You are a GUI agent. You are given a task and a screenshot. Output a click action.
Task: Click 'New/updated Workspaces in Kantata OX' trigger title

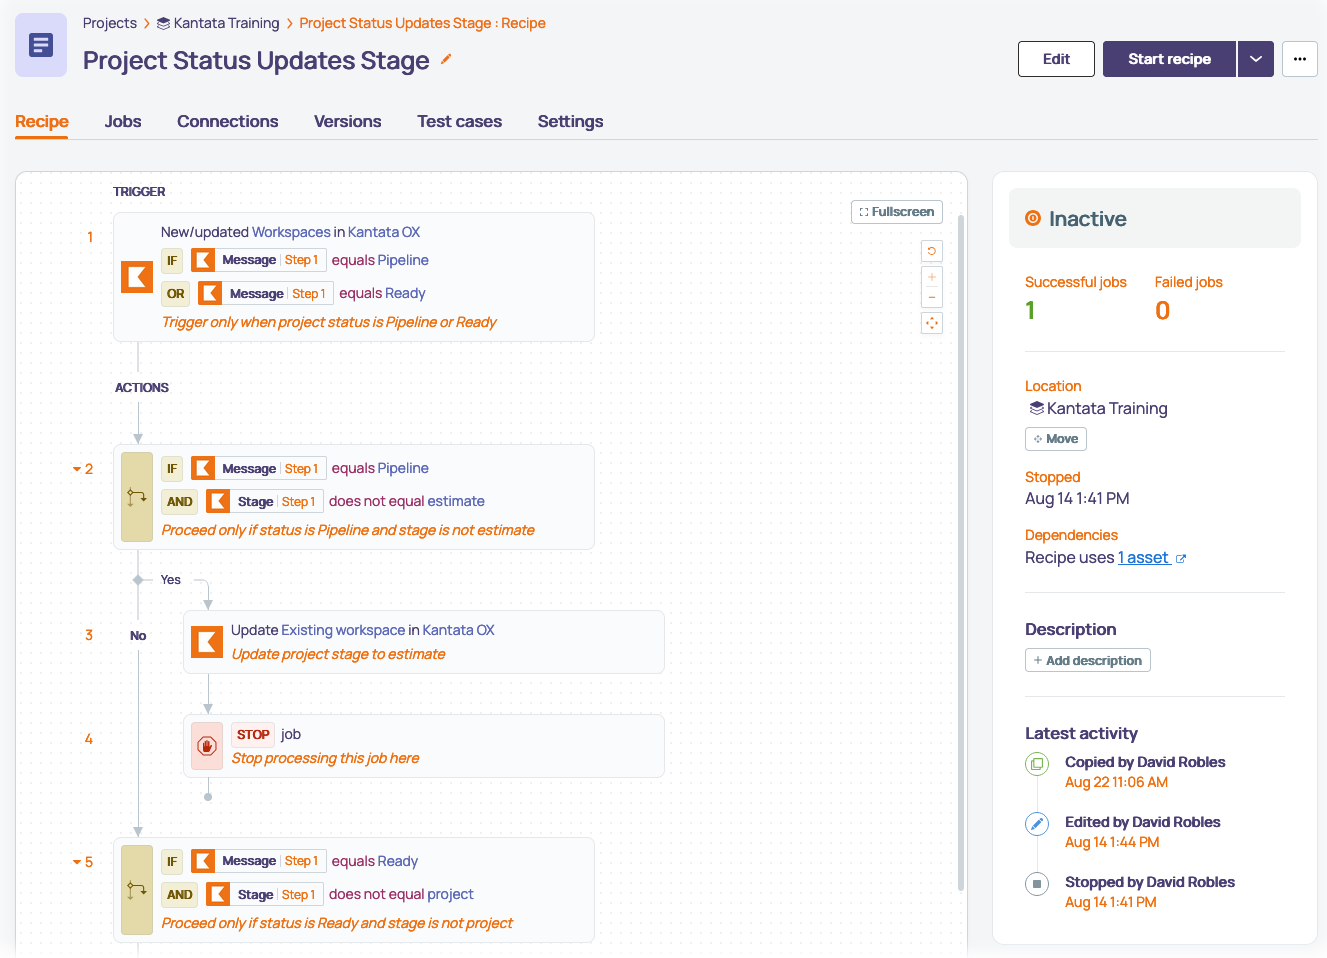coord(290,232)
